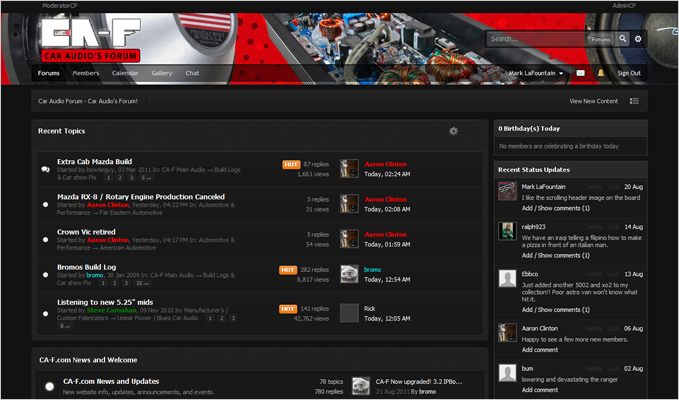Open CA-F Now upgraded! 3.2 IPBo... last post
Viewport: 679px width, 400px height.
[x=419, y=381]
